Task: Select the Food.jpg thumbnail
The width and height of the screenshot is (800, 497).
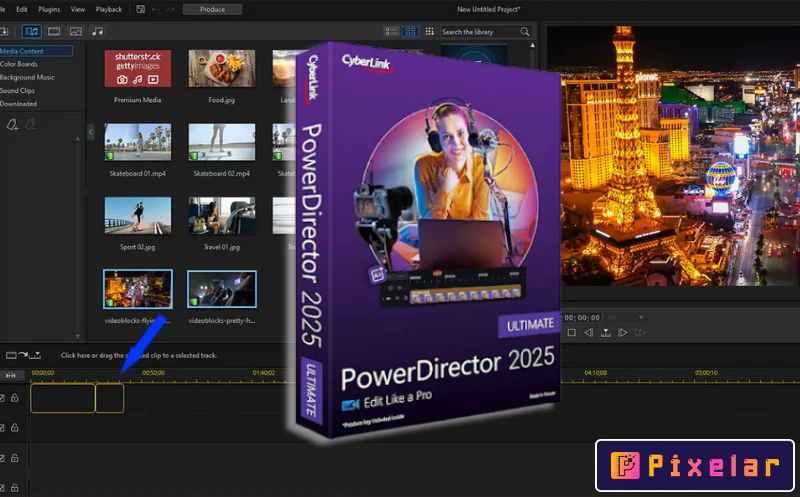Action: (222, 68)
